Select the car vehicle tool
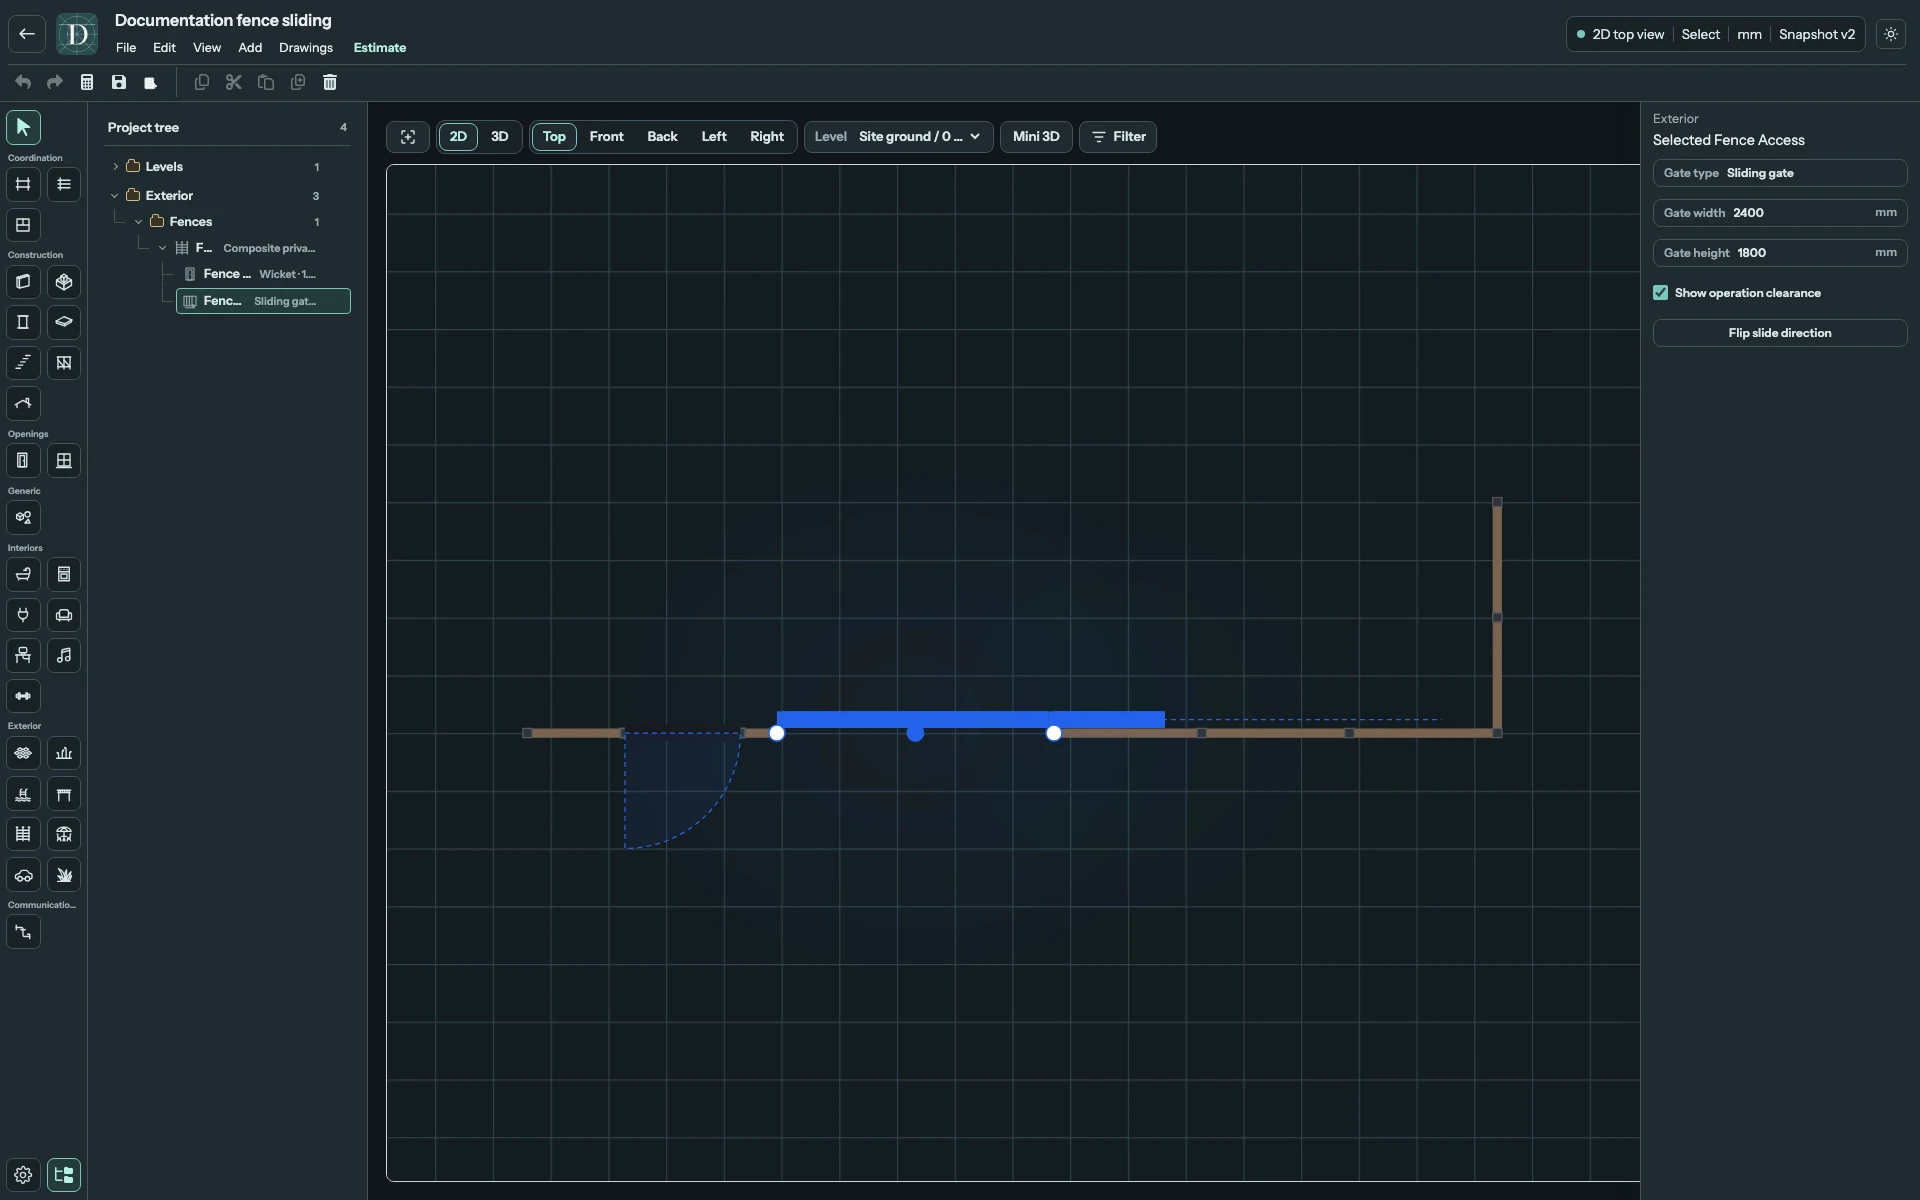The image size is (1920, 1200). coord(23,875)
